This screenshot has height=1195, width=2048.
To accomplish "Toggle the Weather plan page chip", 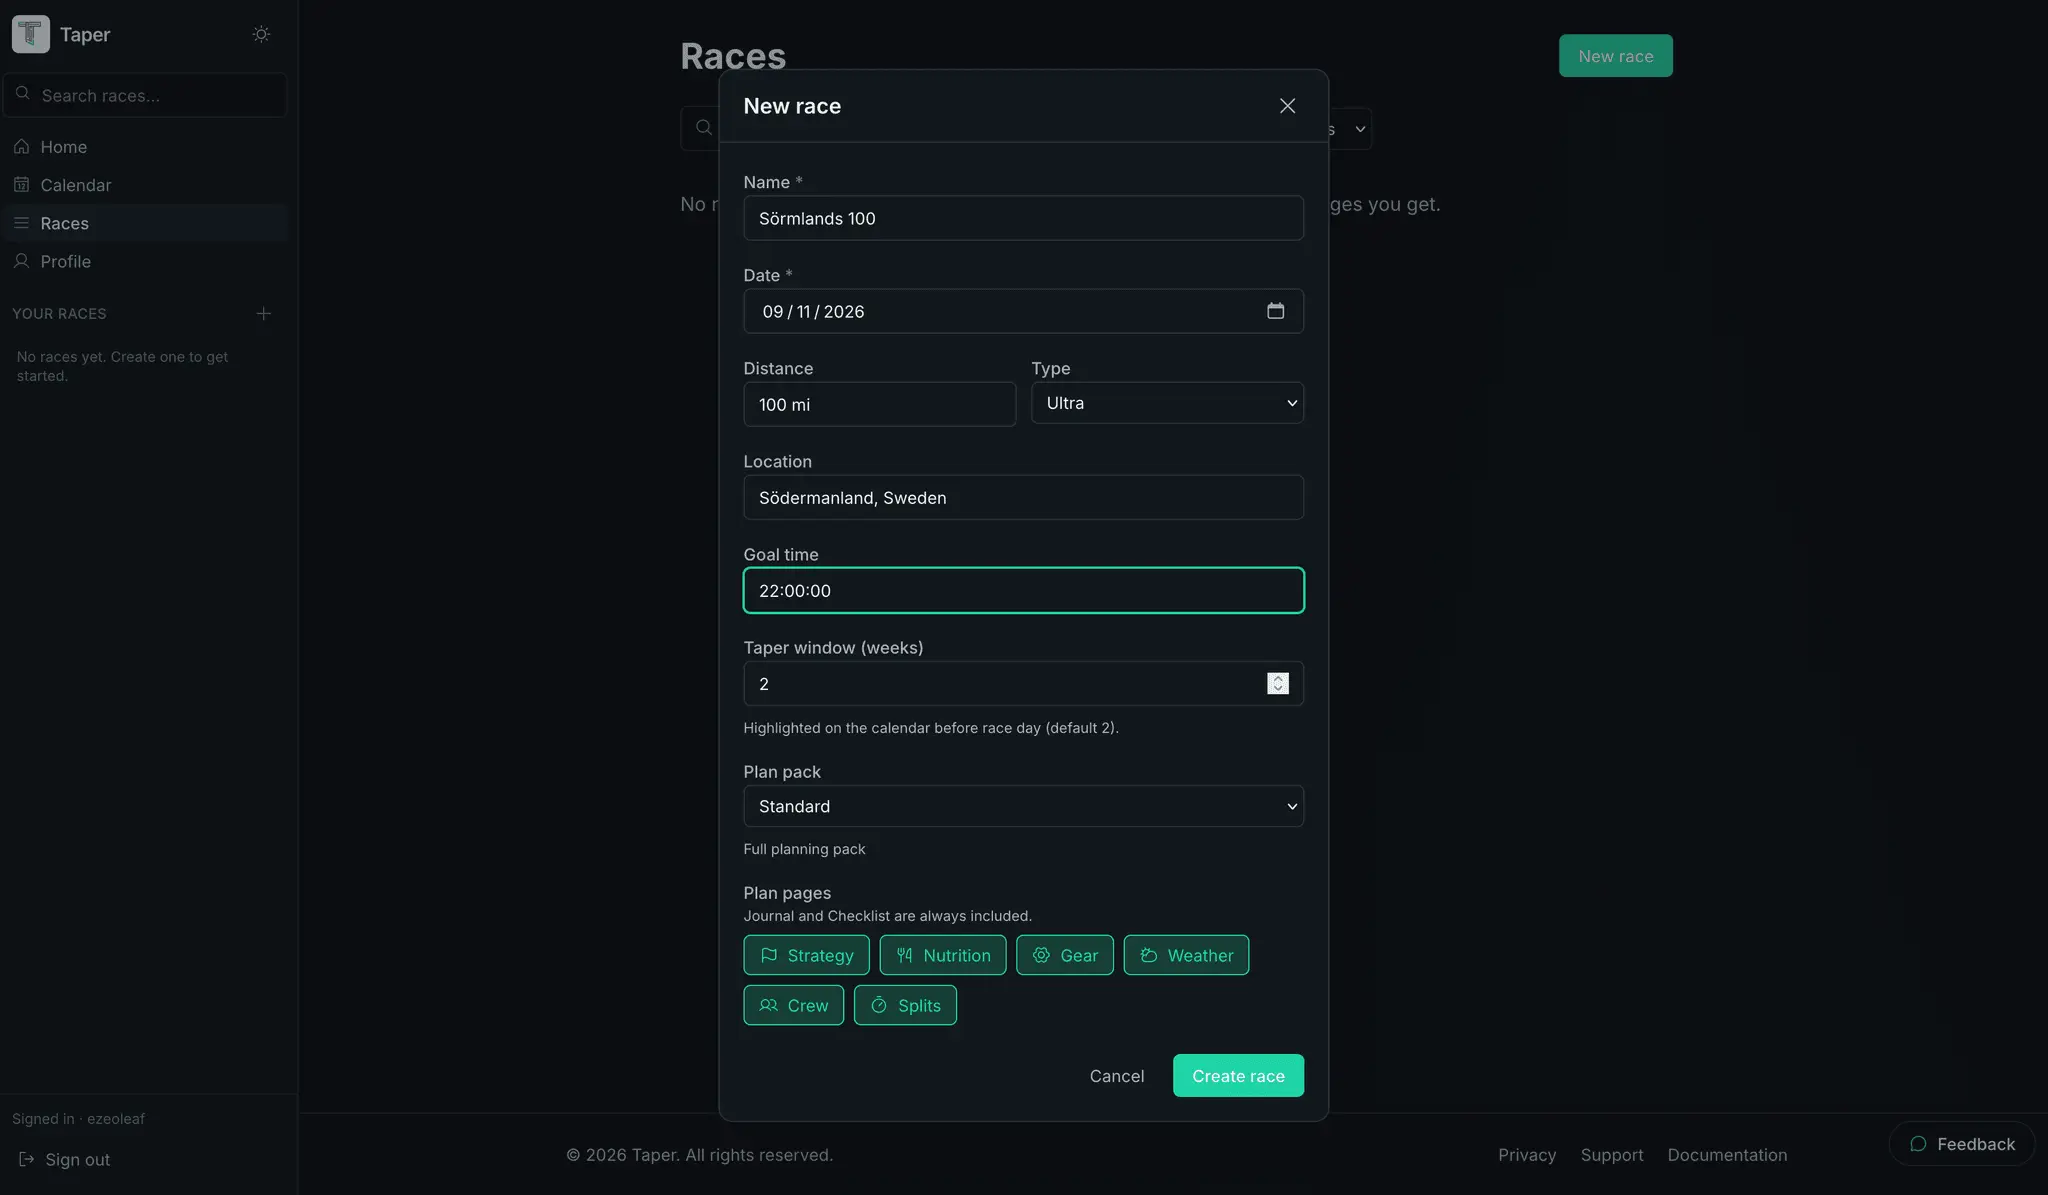I will tap(1186, 955).
